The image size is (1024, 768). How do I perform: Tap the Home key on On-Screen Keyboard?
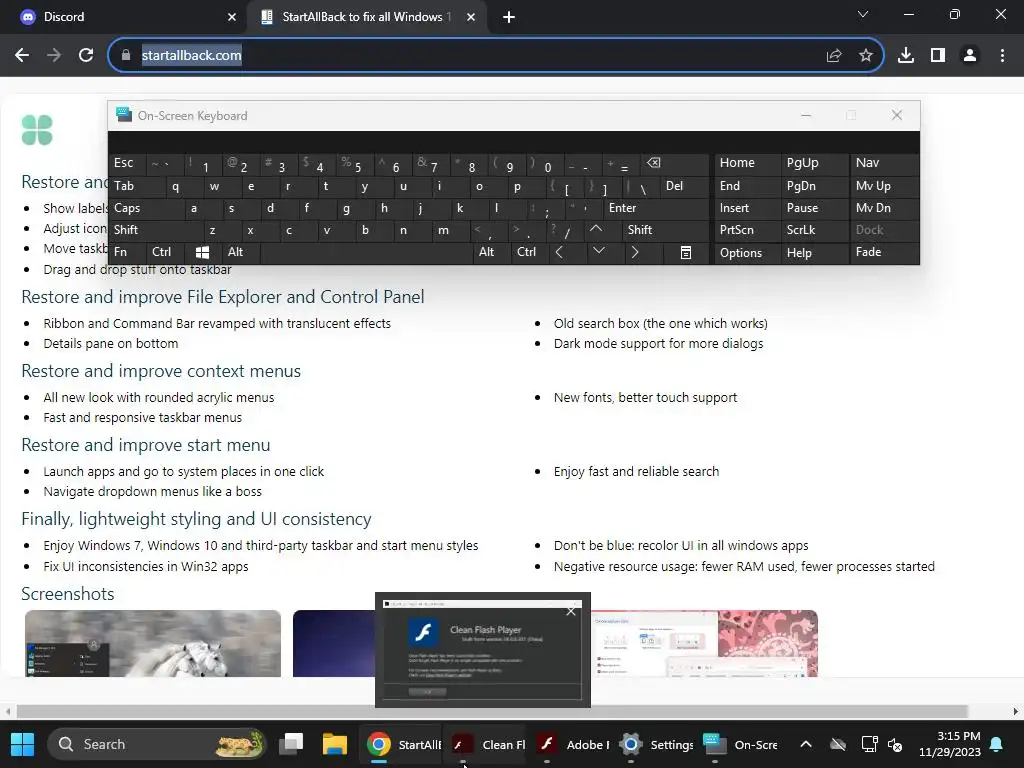(x=746, y=163)
